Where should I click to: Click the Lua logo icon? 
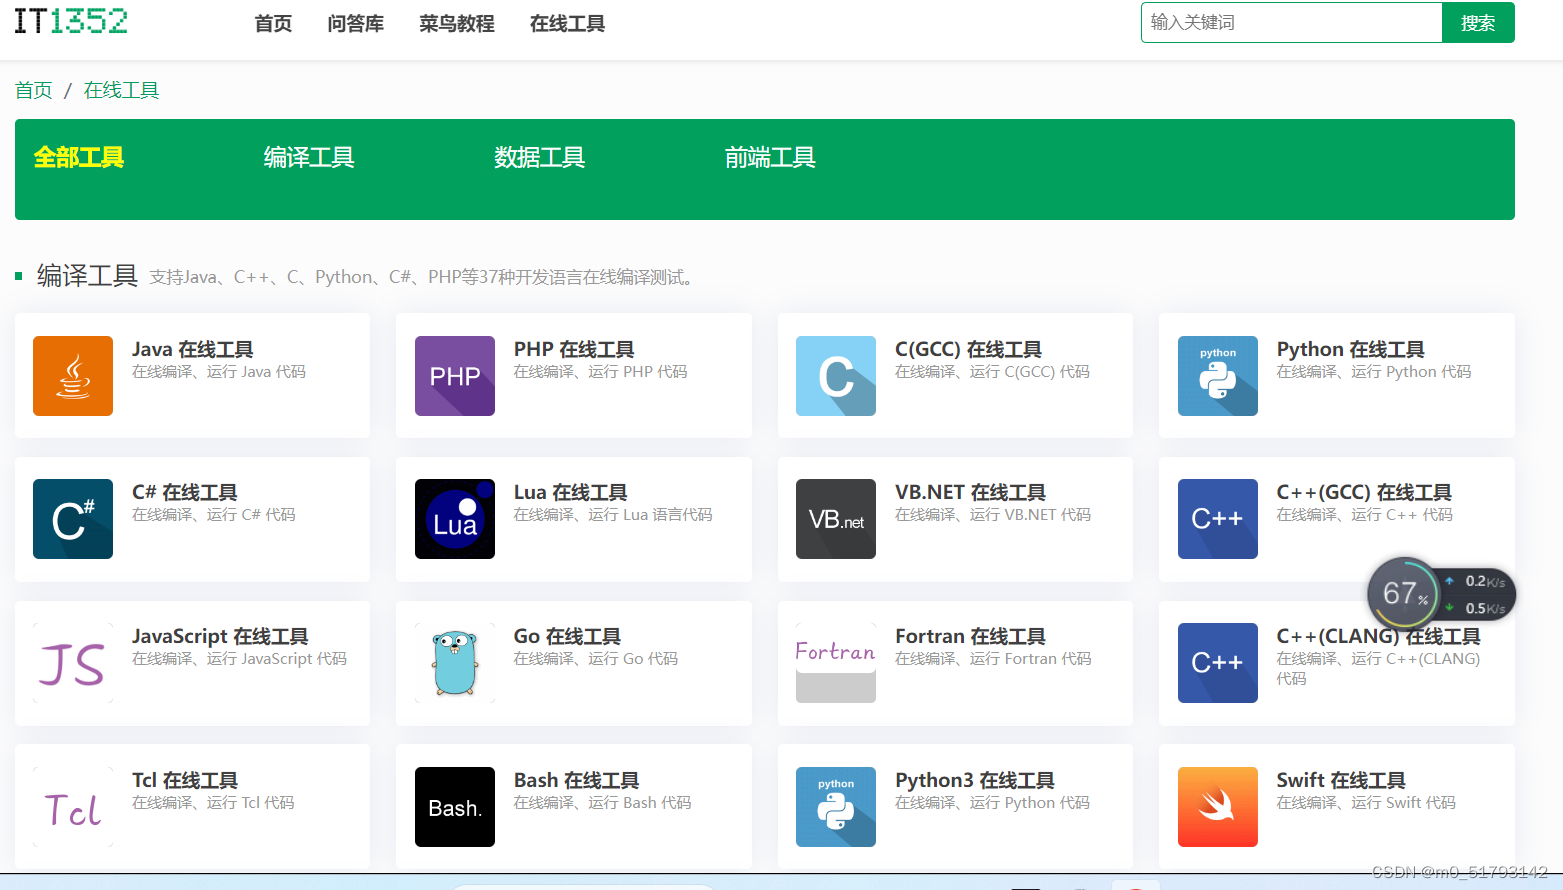pos(455,519)
